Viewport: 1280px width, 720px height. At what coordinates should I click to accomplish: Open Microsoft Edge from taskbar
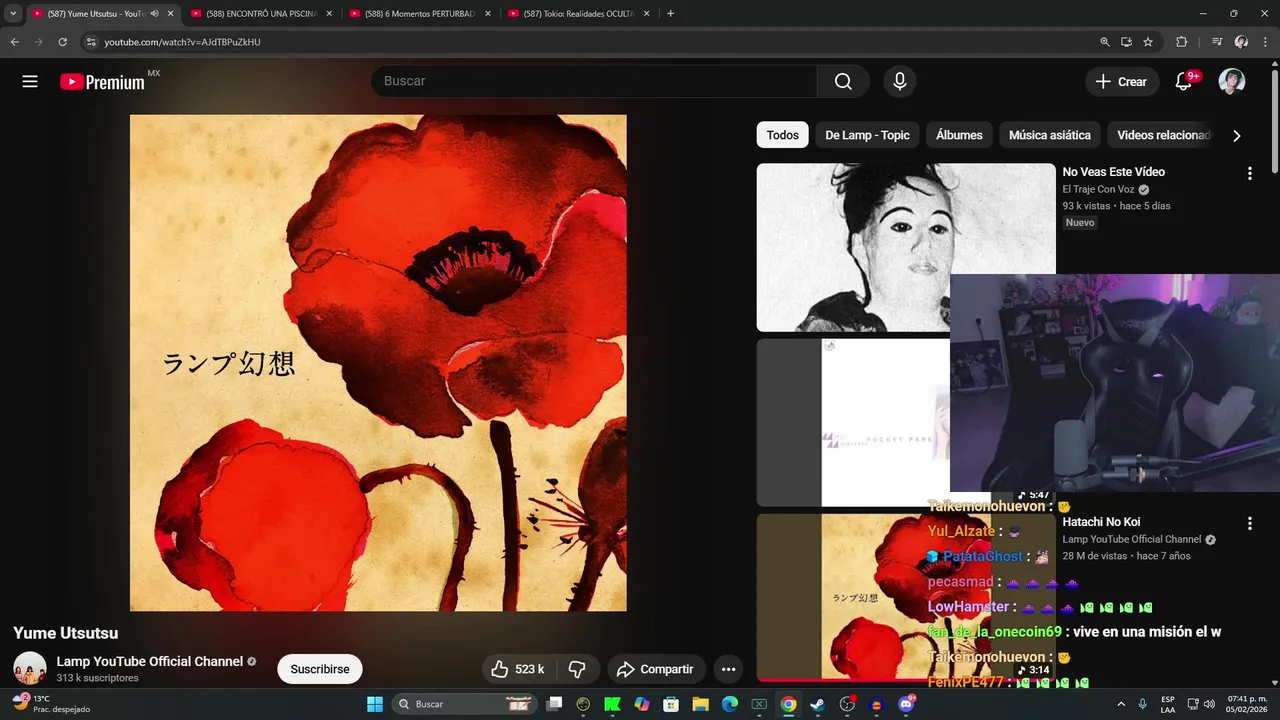point(730,704)
